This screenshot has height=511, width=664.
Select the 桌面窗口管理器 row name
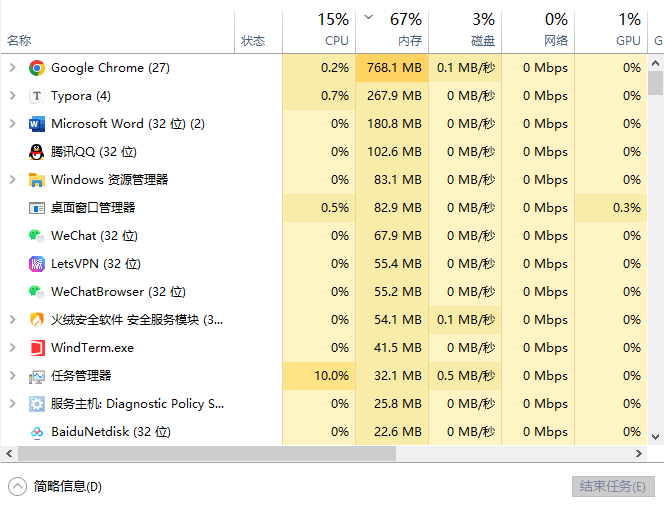pos(93,207)
